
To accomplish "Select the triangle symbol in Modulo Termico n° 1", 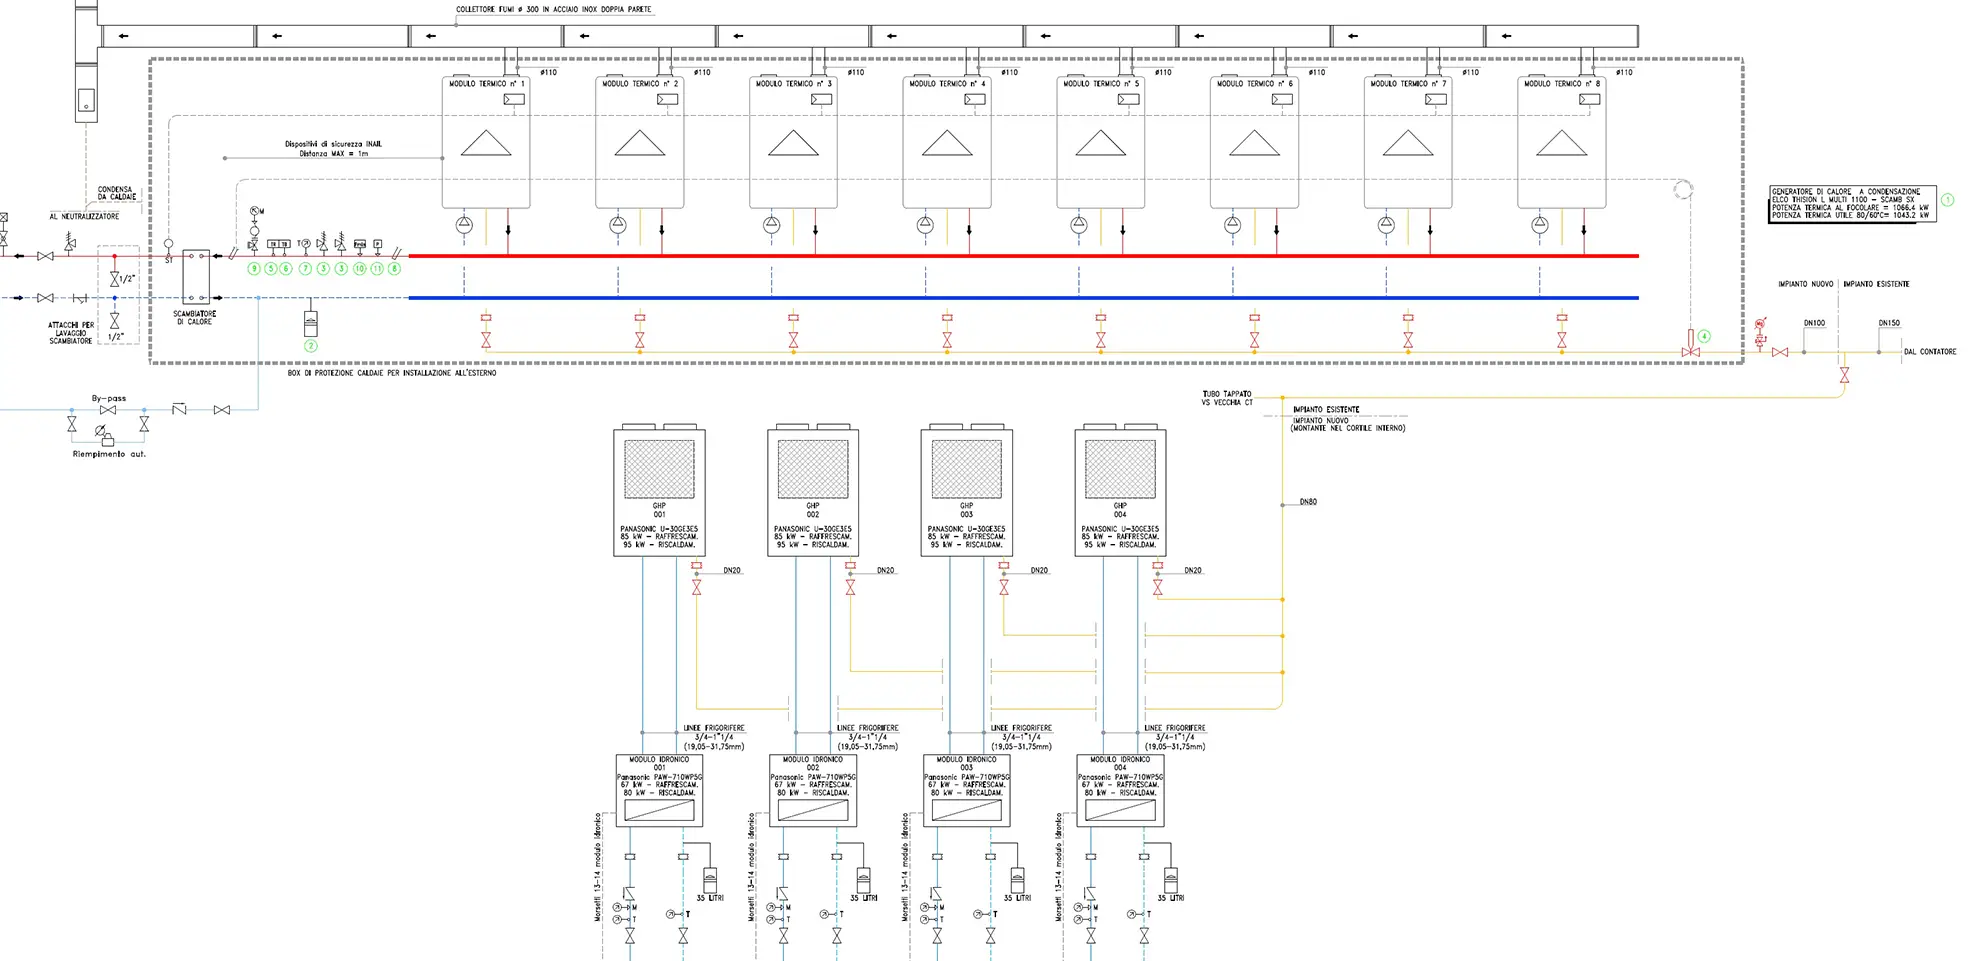I will click(x=486, y=144).
